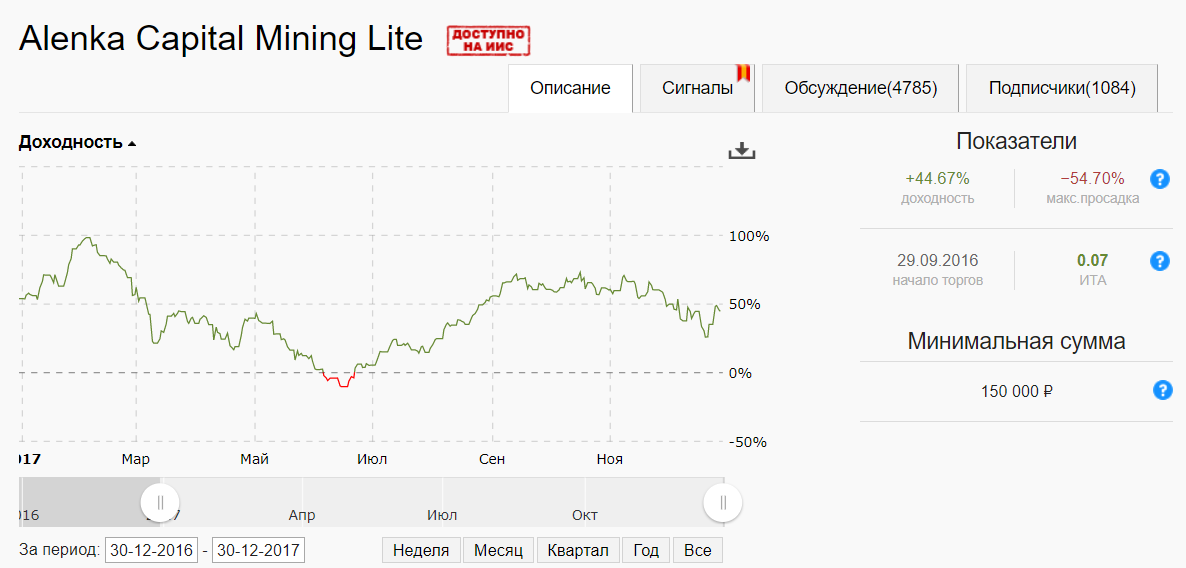Show full history with Все button

697,550
